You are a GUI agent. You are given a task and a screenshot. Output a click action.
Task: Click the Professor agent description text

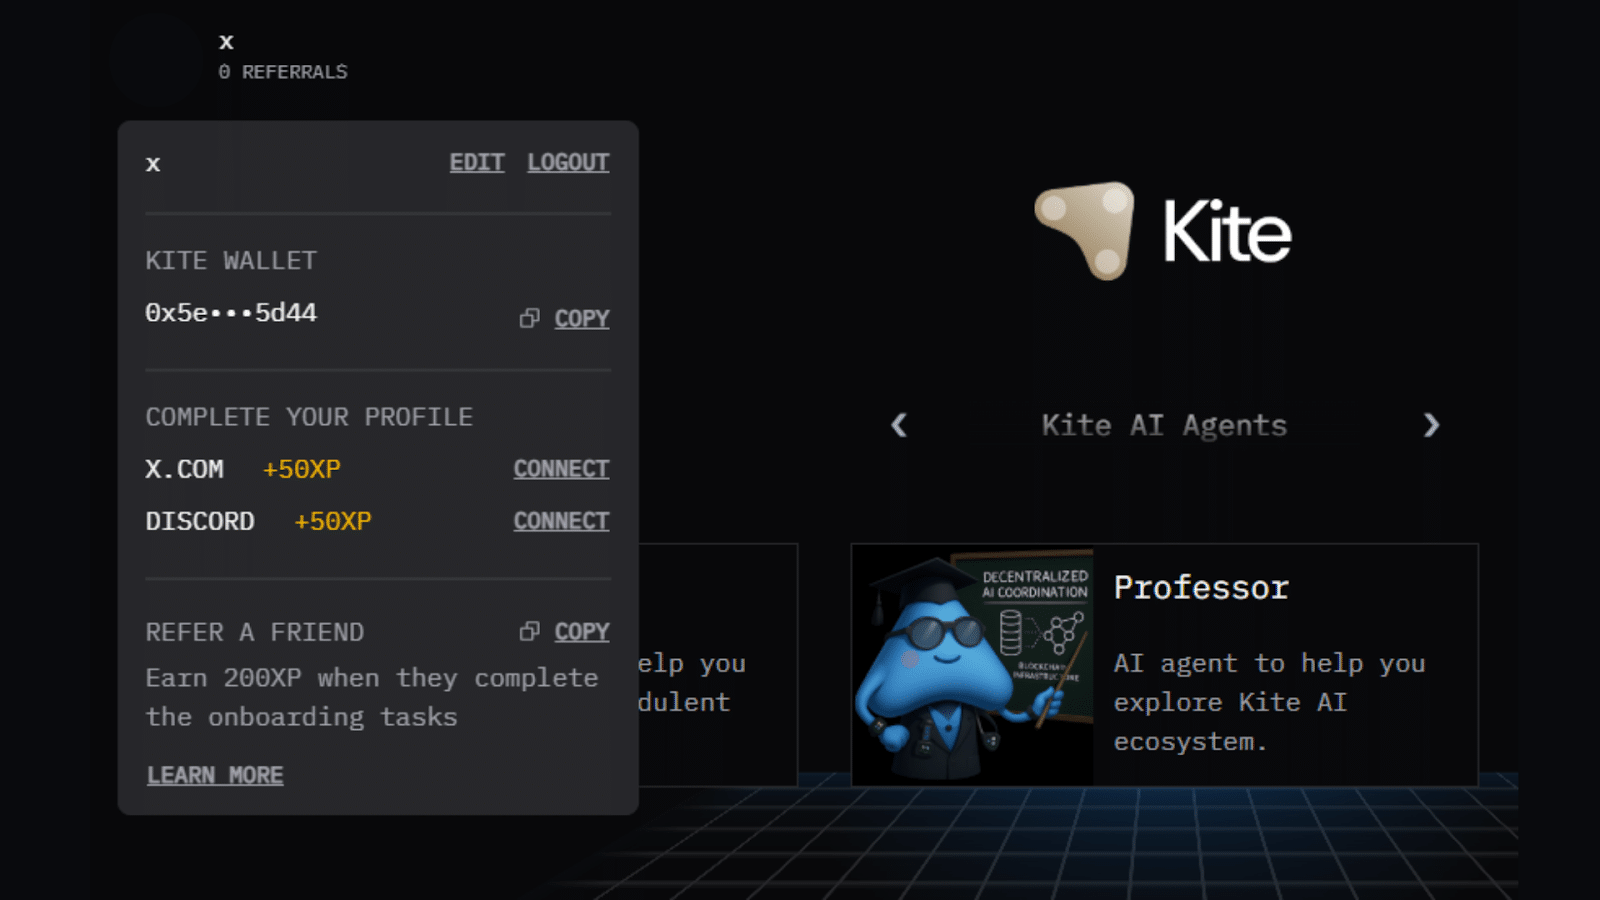pyautogui.click(x=1270, y=702)
